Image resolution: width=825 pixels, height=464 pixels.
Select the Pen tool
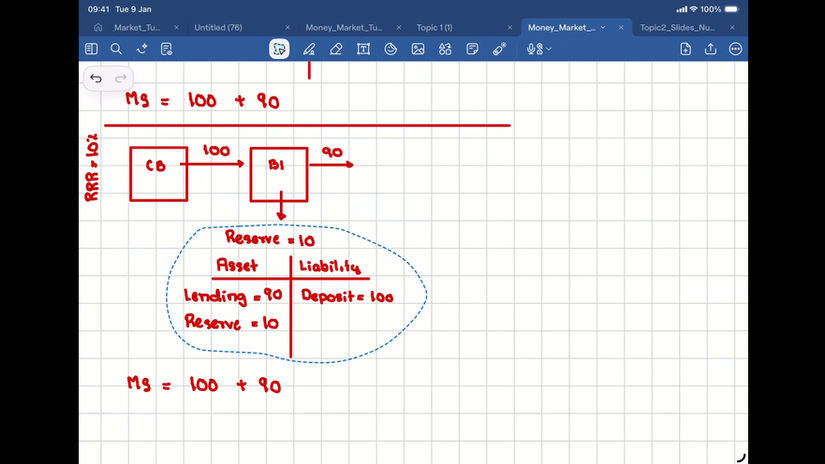point(309,49)
